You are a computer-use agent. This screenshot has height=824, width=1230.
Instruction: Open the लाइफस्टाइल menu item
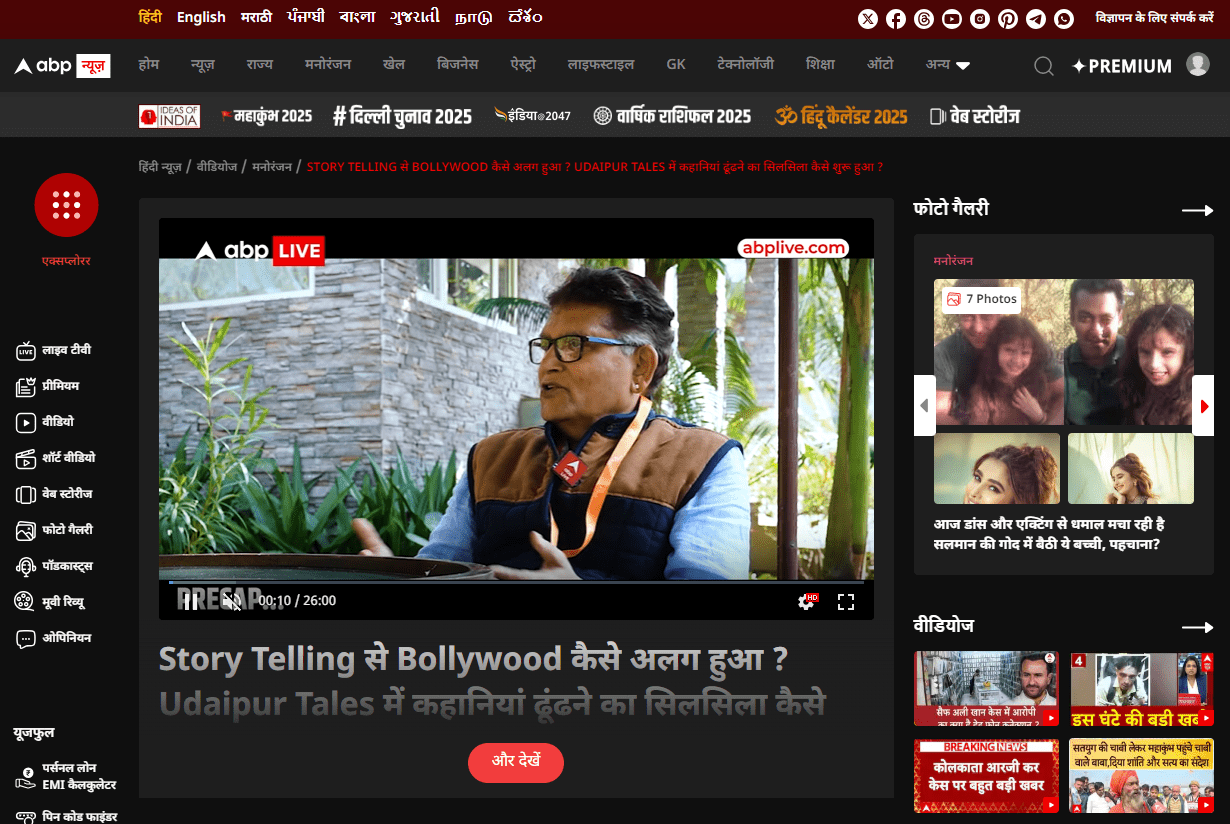(x=601, y=65)
